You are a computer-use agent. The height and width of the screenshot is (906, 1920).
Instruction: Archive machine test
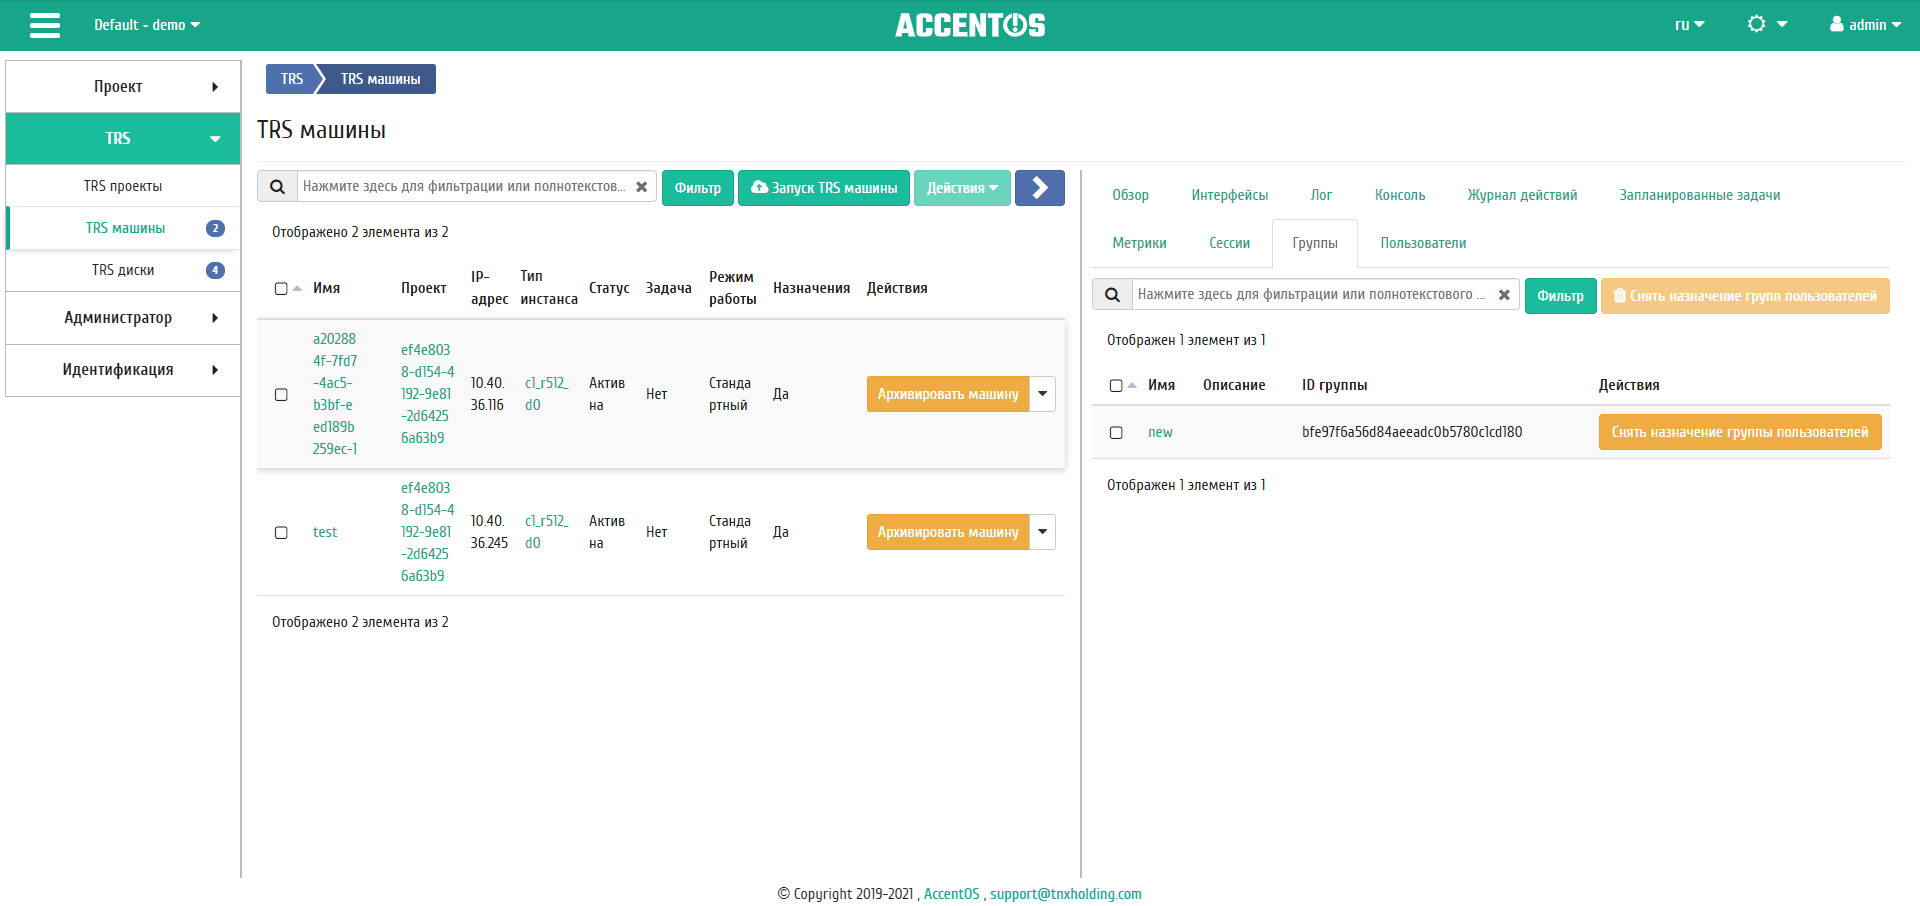(x=948, y=532)
